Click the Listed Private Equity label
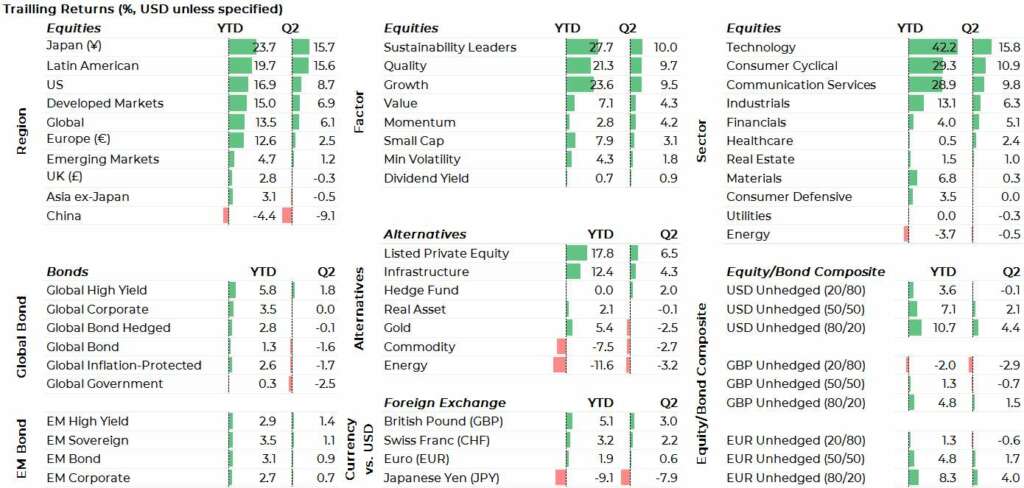 [x=446, y=253]
